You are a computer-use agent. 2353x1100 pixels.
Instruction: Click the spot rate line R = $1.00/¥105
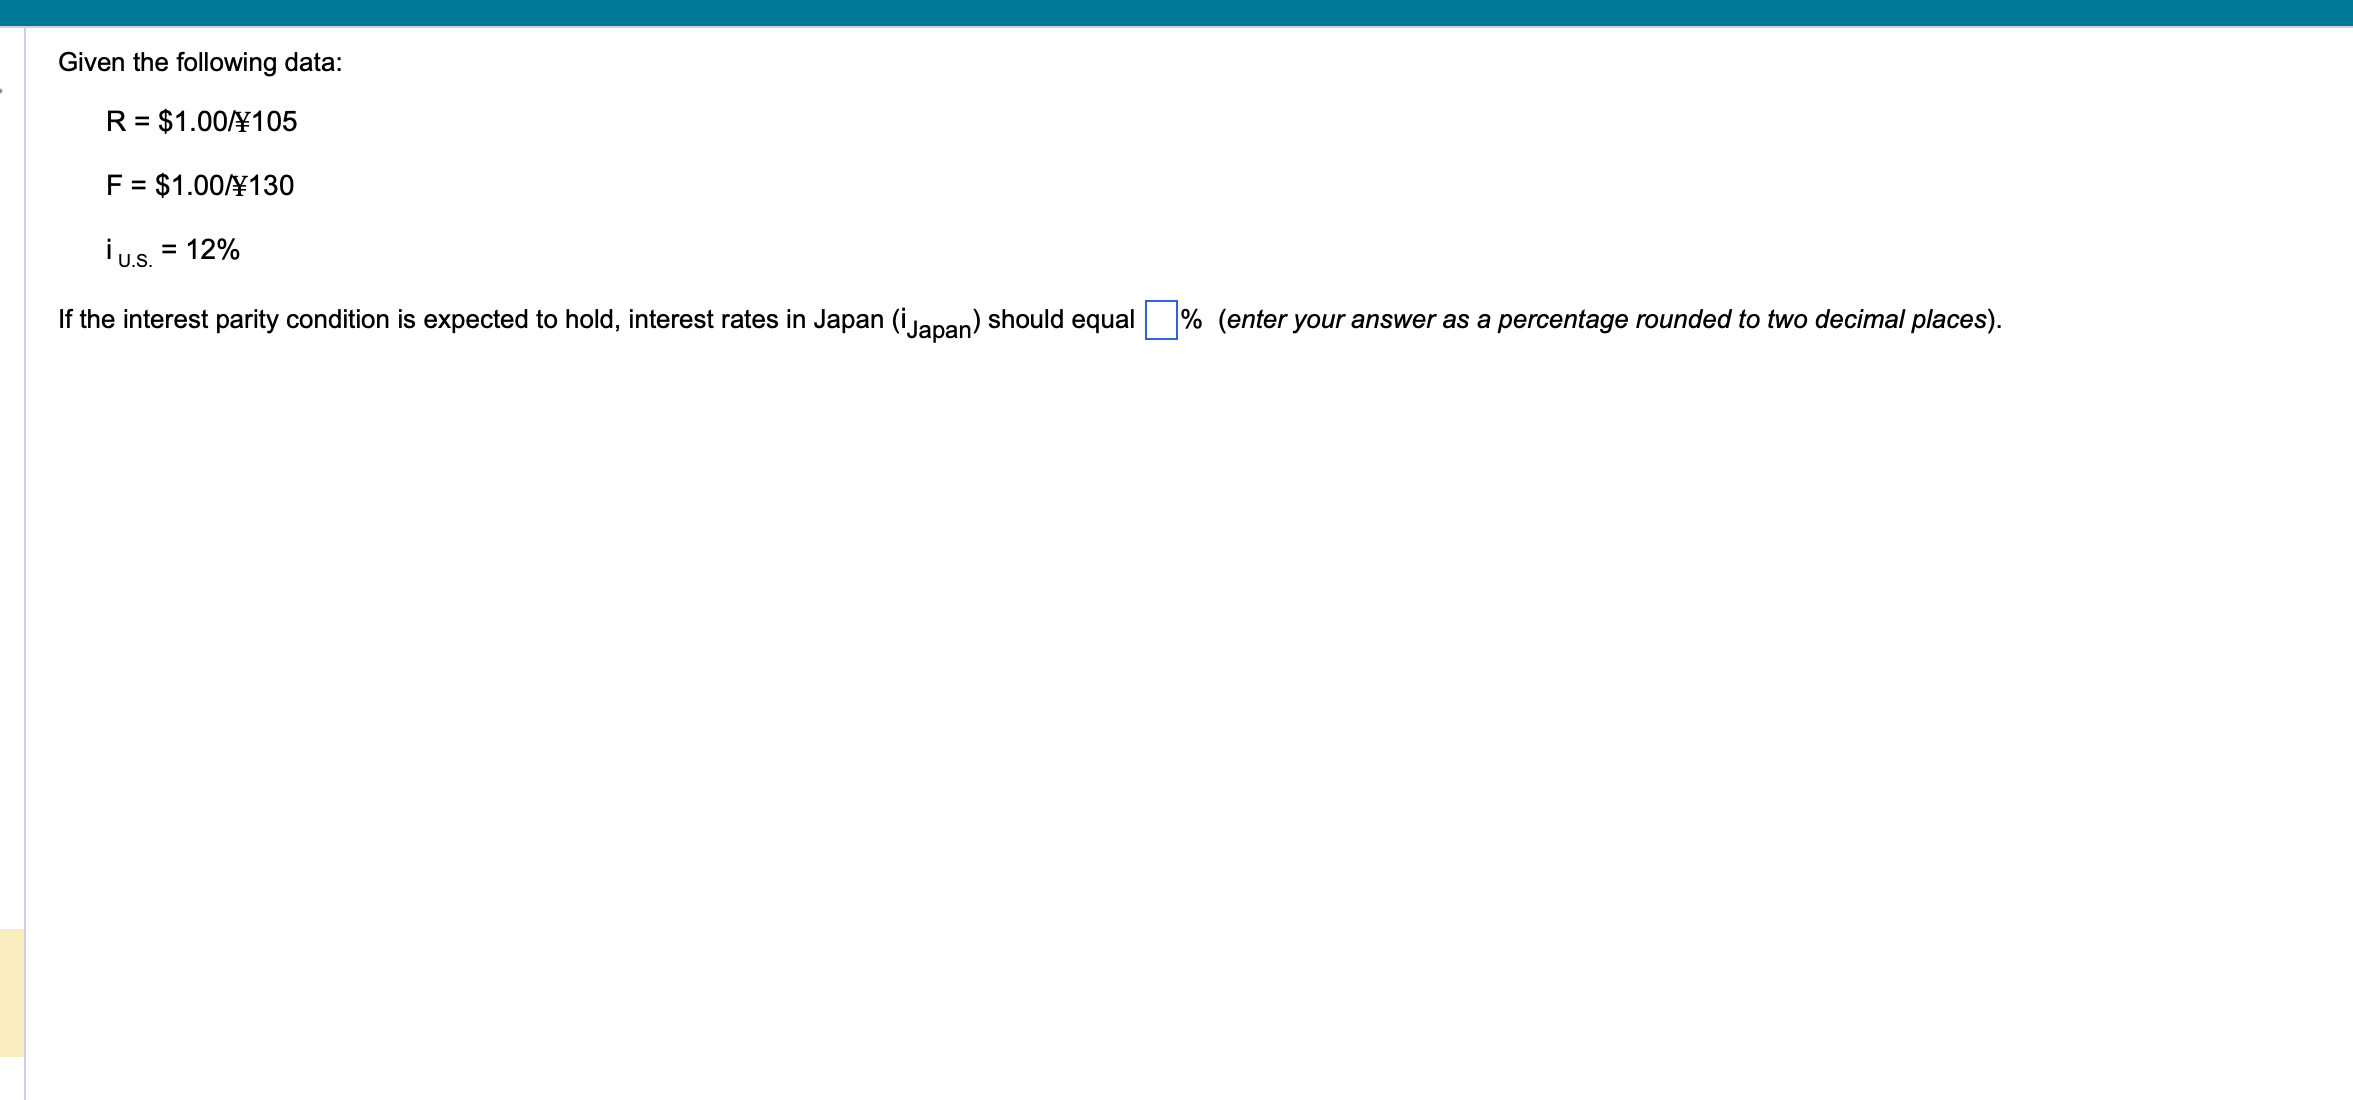point(201,122)
